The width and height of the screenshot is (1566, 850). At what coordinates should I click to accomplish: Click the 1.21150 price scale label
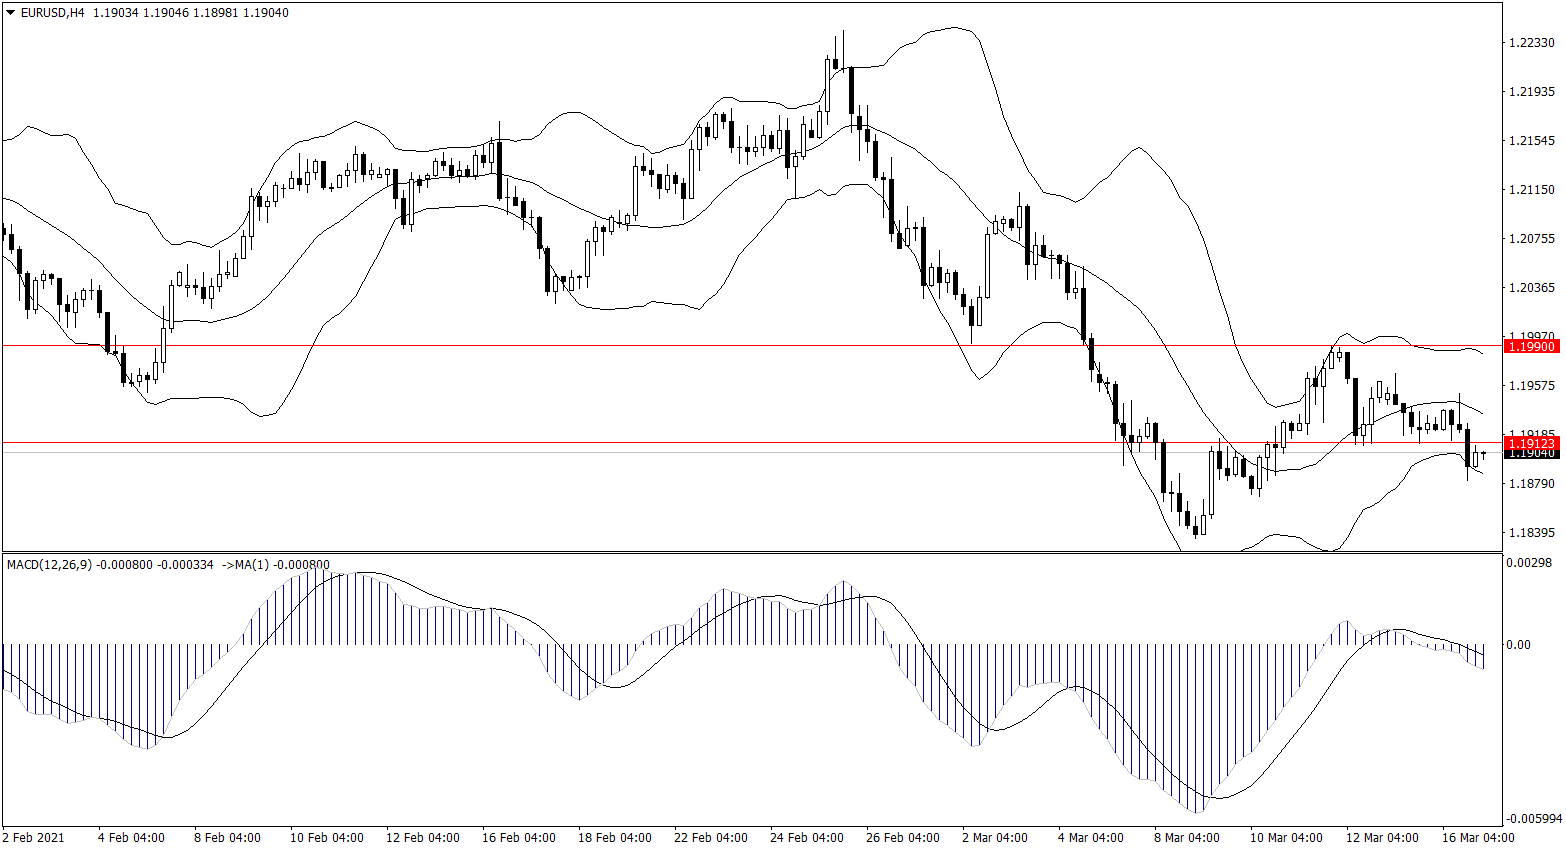coord(1530,190)
